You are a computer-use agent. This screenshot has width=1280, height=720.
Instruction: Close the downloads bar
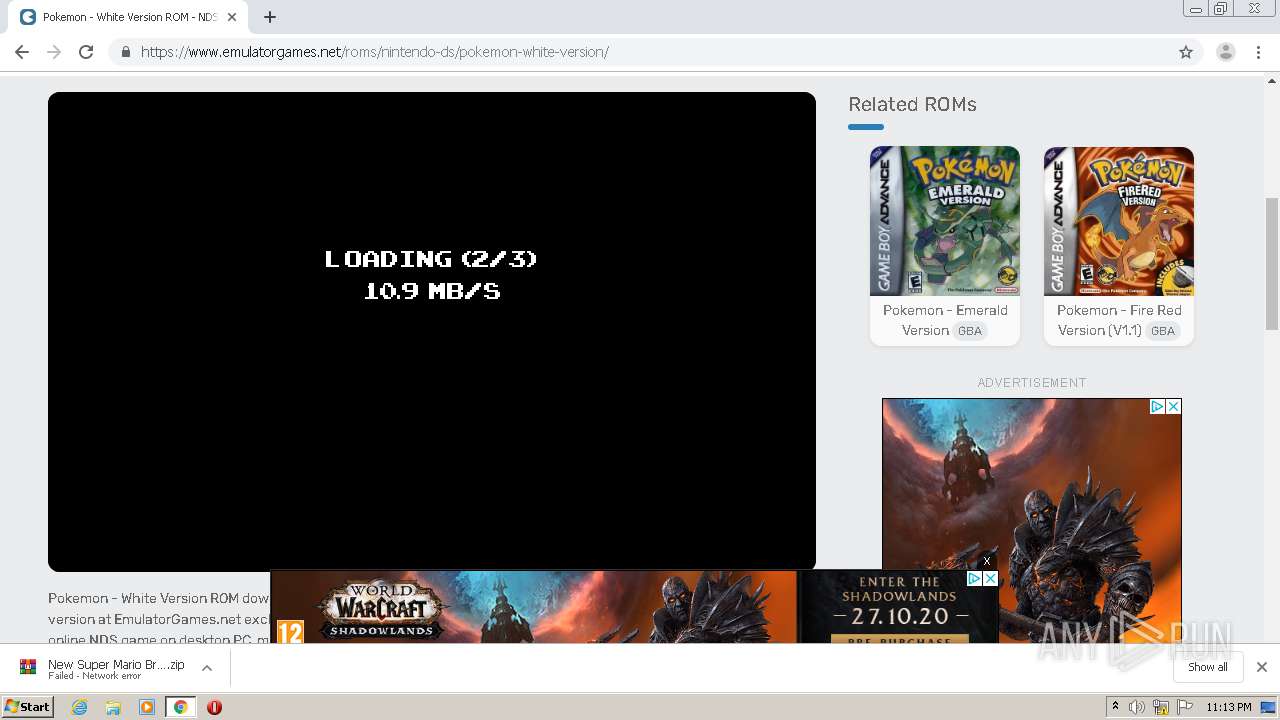click(1261, 667)
